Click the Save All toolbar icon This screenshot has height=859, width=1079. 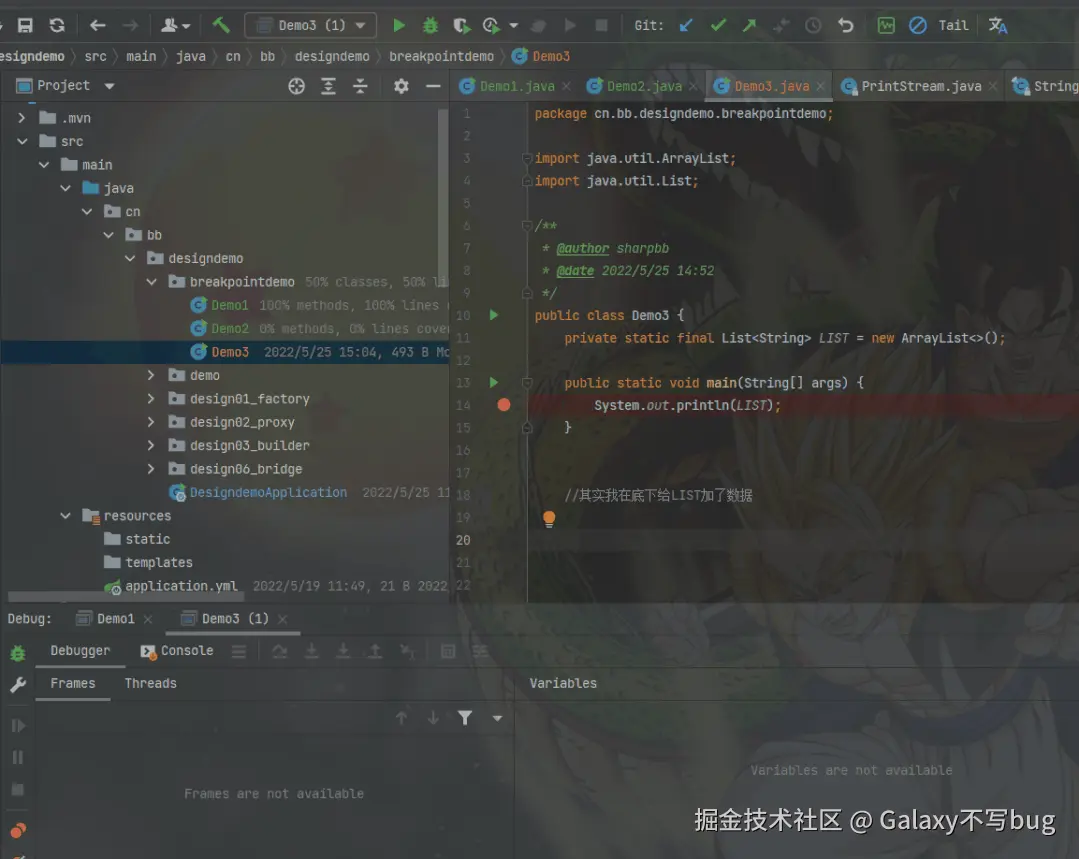(25, 25)
